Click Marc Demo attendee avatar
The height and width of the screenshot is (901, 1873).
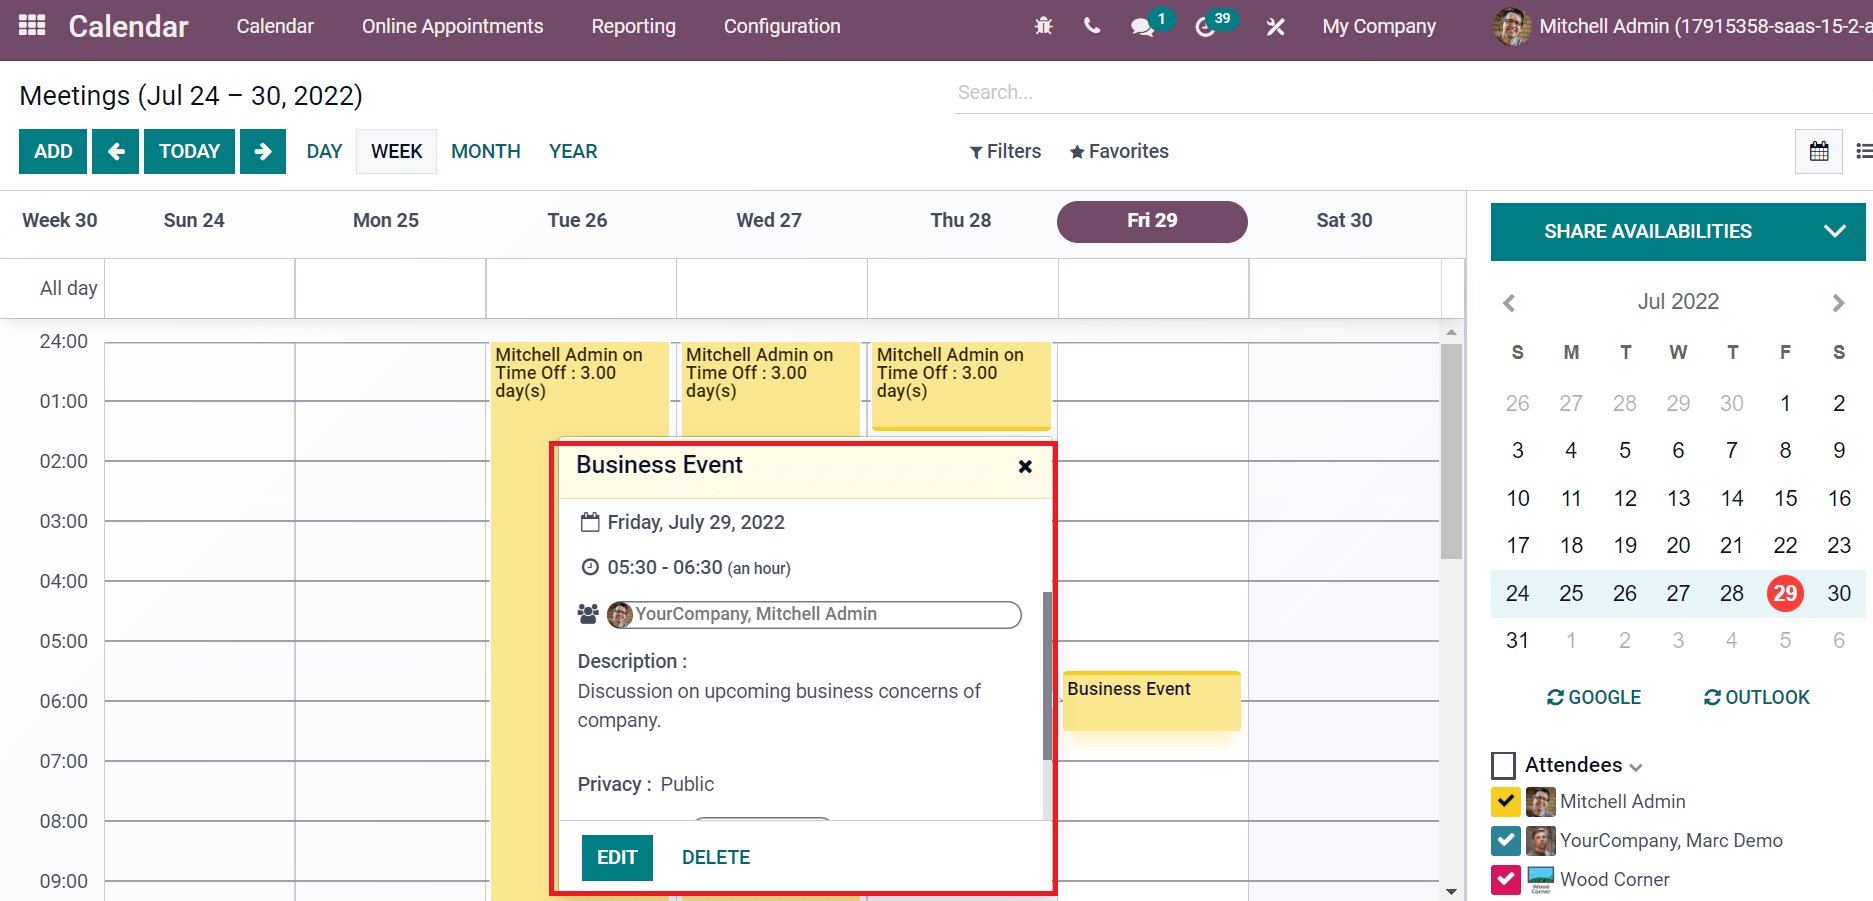[x=1541, y=841]
